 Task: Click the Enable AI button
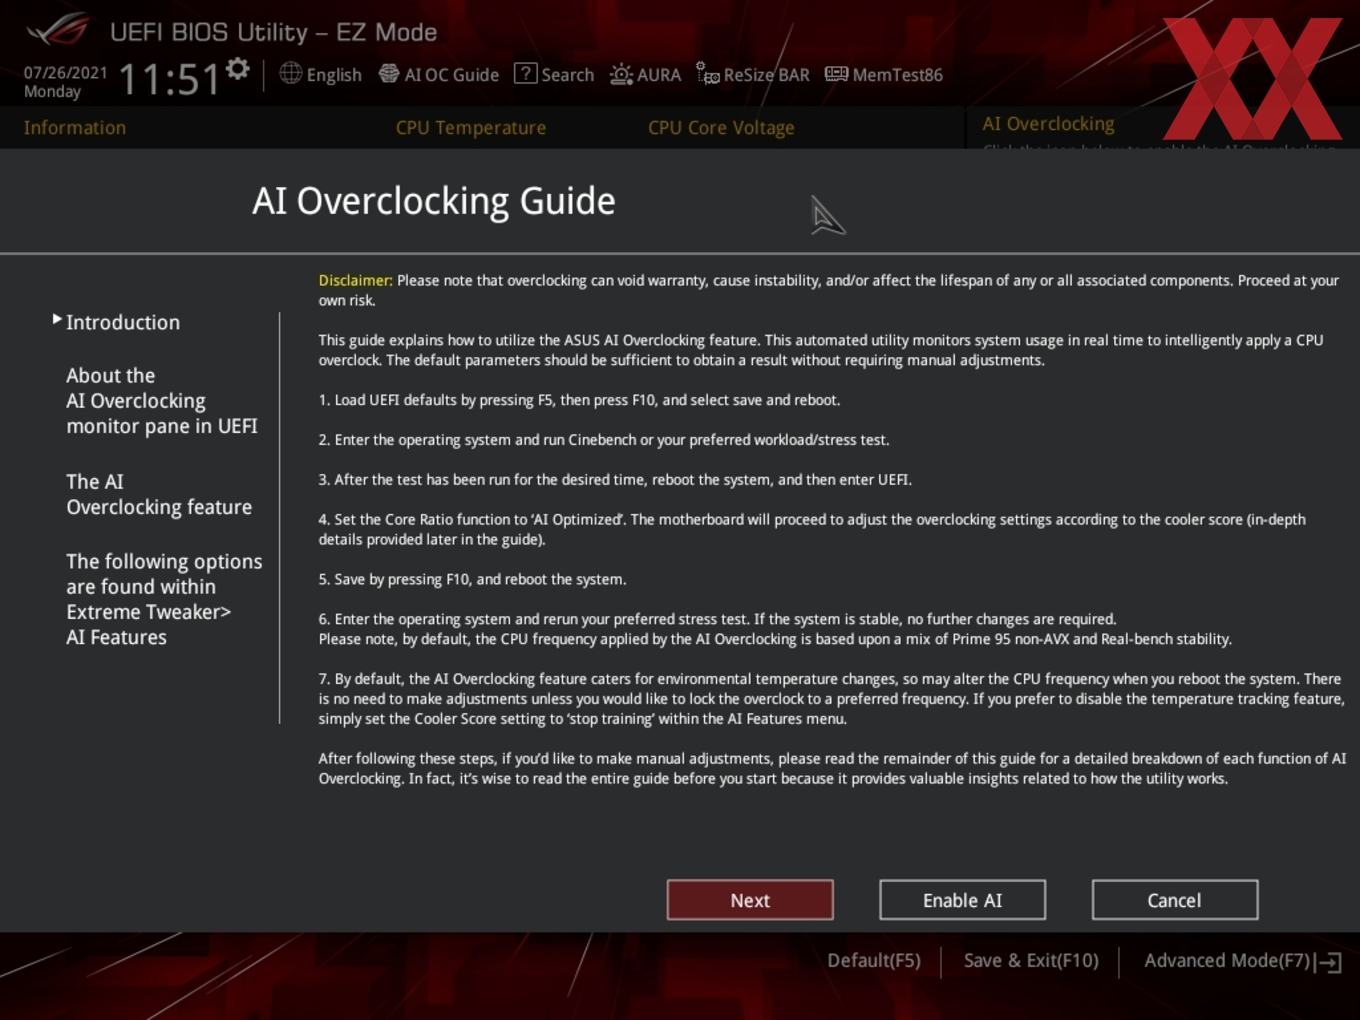click(x=962, y=900)
